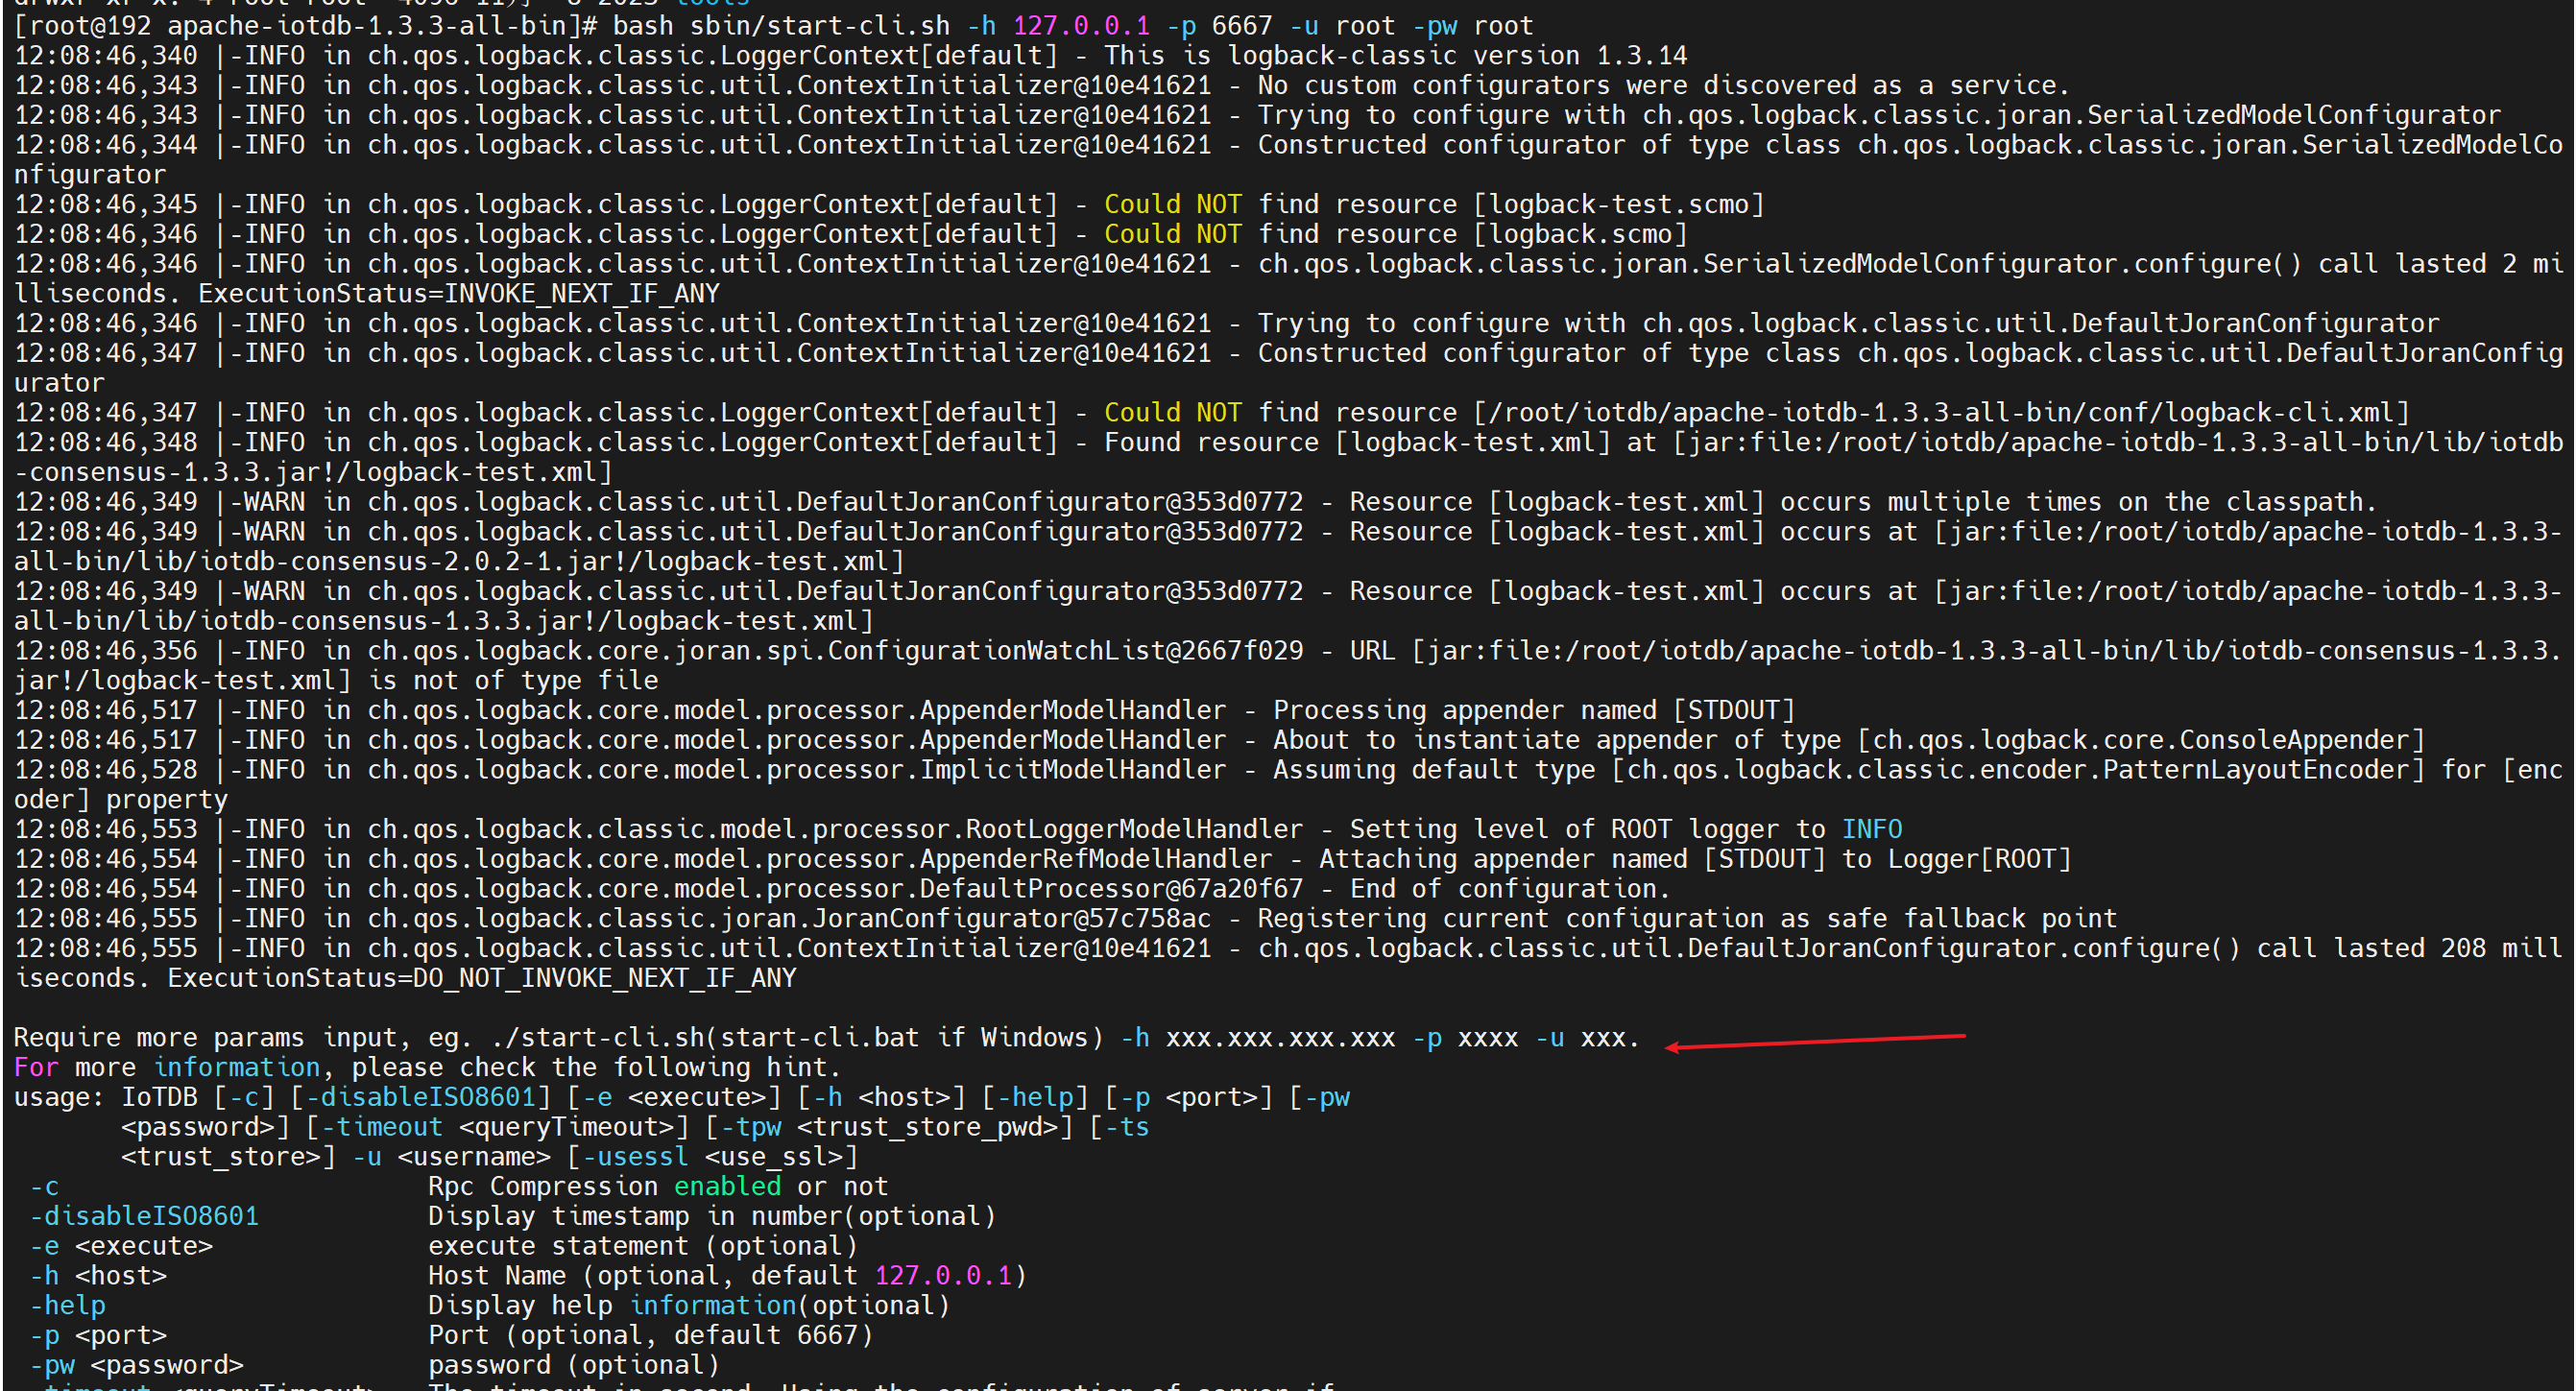Click the text '[logback.scmo]'

click(1581, 235)
